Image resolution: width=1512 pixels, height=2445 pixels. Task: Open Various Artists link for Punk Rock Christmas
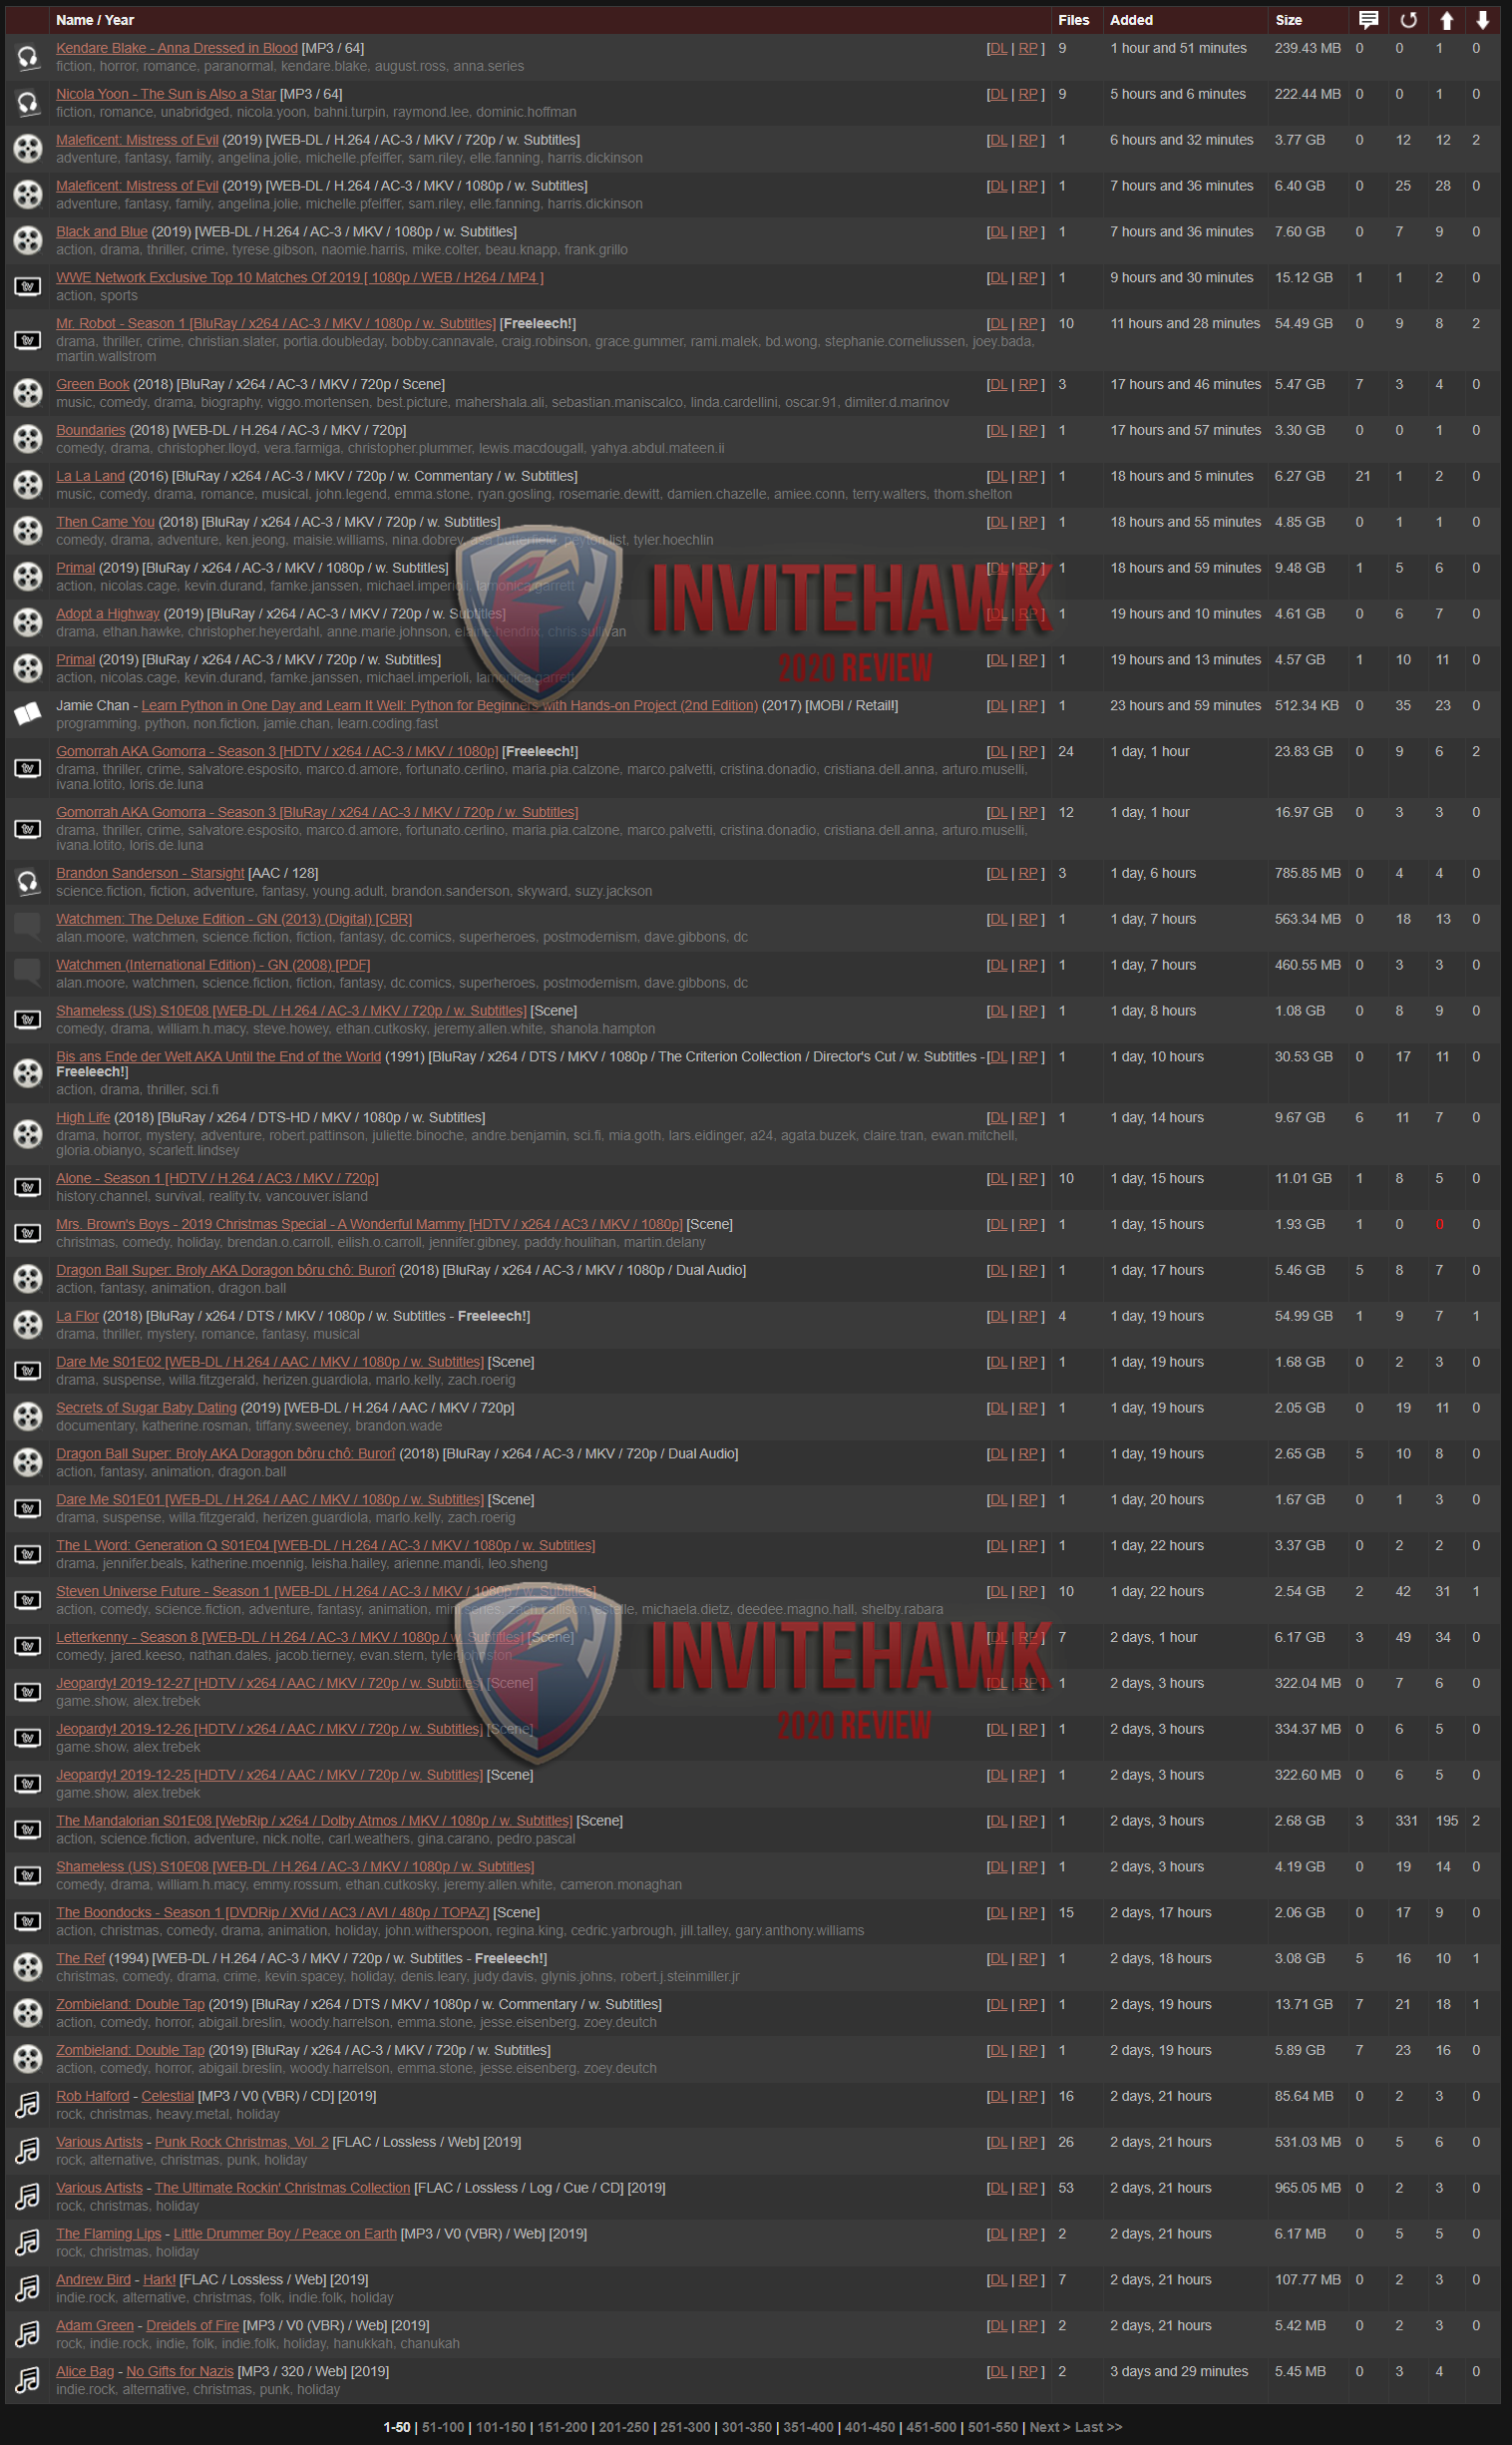point(99,2142)
